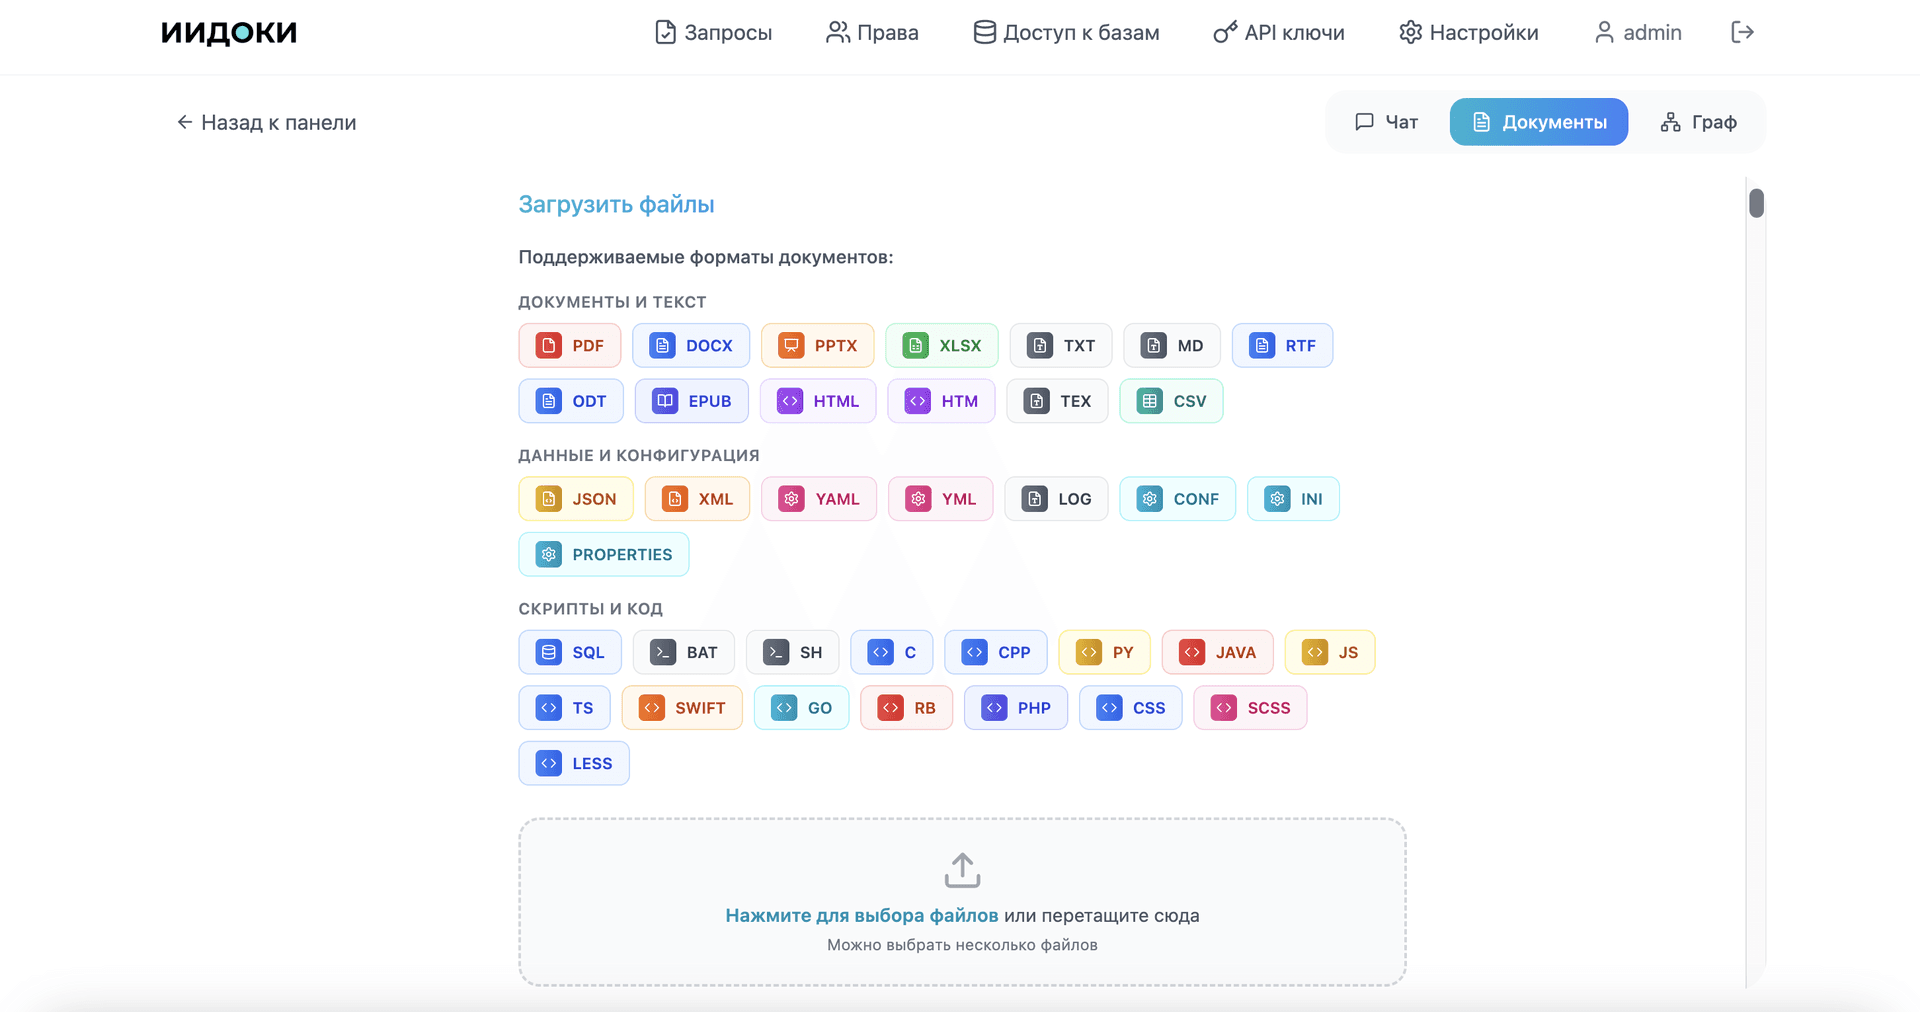Viewport: 1920px width, 1012px height.
Task: Open Запросы in the top navigation
Action: point(713,32)
